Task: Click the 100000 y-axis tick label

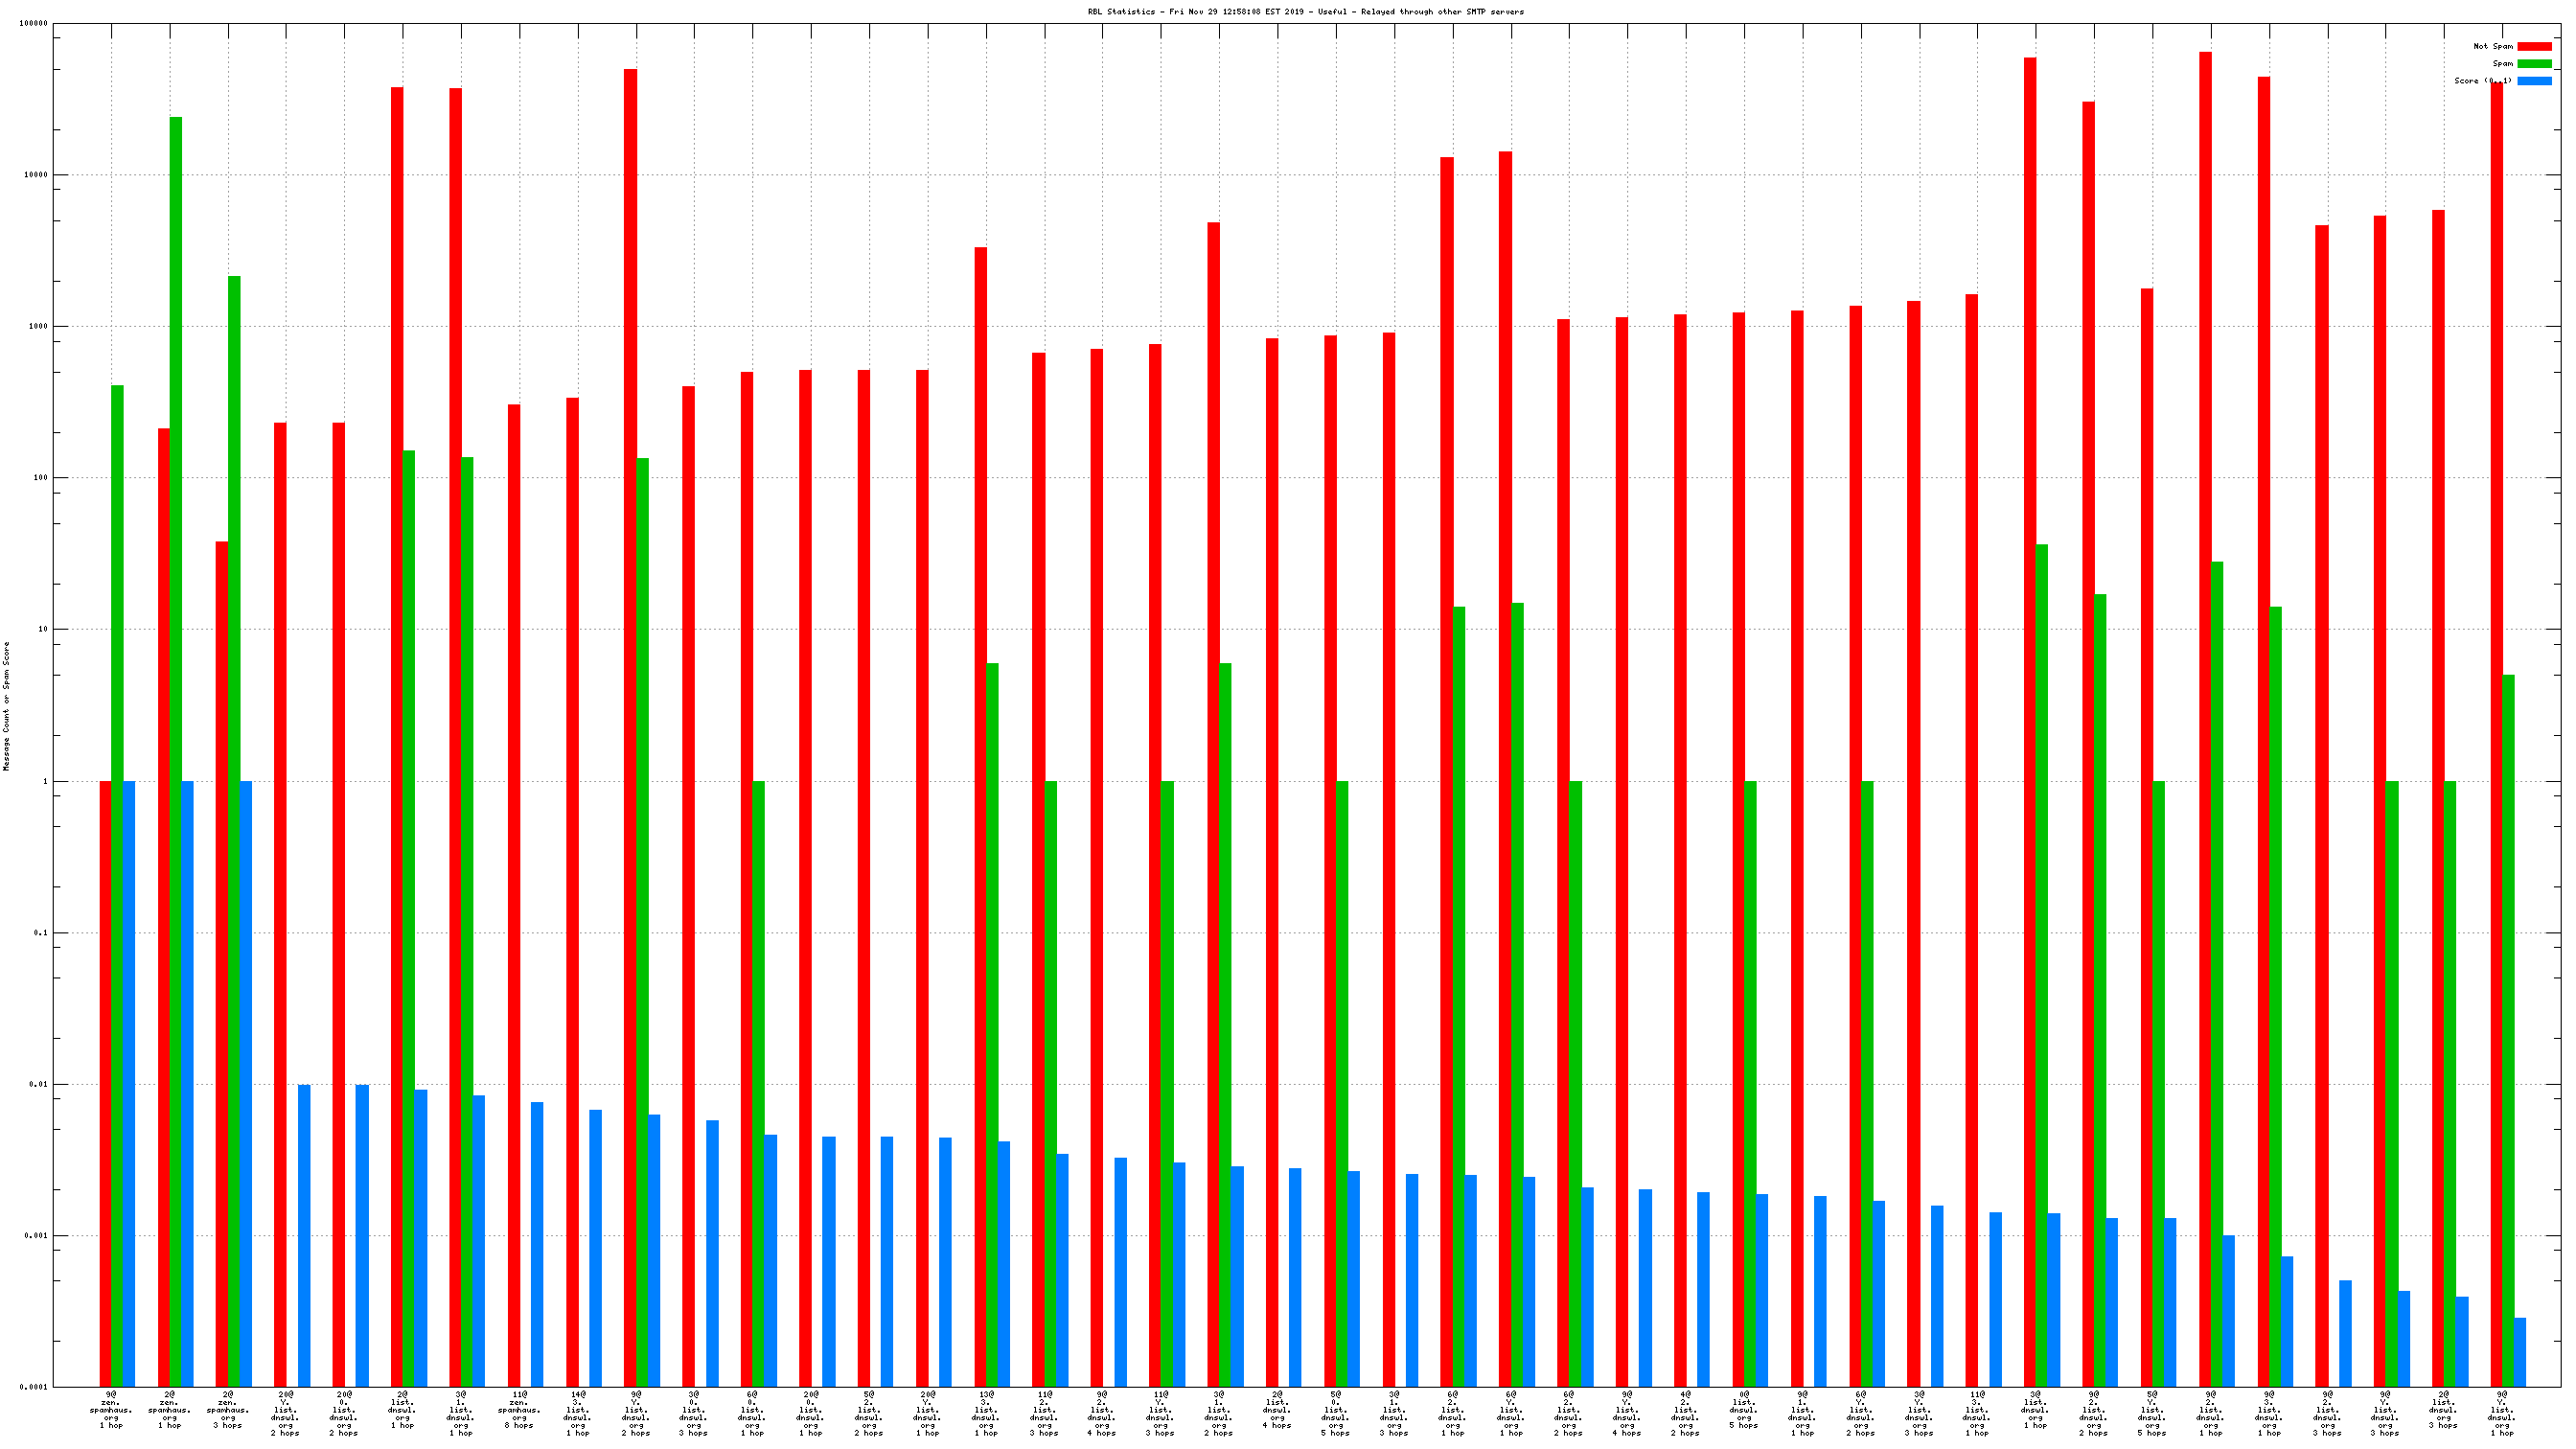Action: coord(33,23)
